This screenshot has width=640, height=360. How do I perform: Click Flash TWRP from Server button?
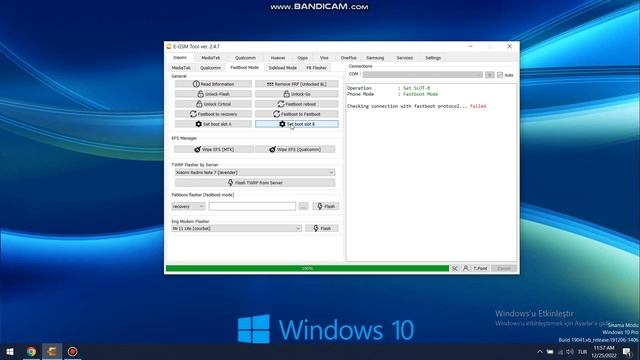click(x=255, y=182)
